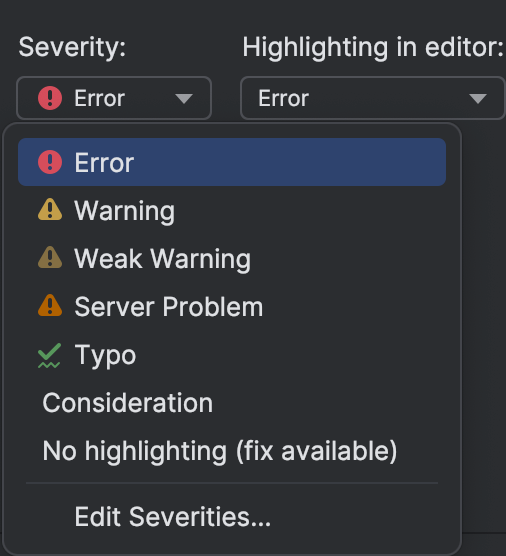Expand the Highlighting in editor dropdown arrow
Viewport: 506px width, 556px height.
click(478, 99)
